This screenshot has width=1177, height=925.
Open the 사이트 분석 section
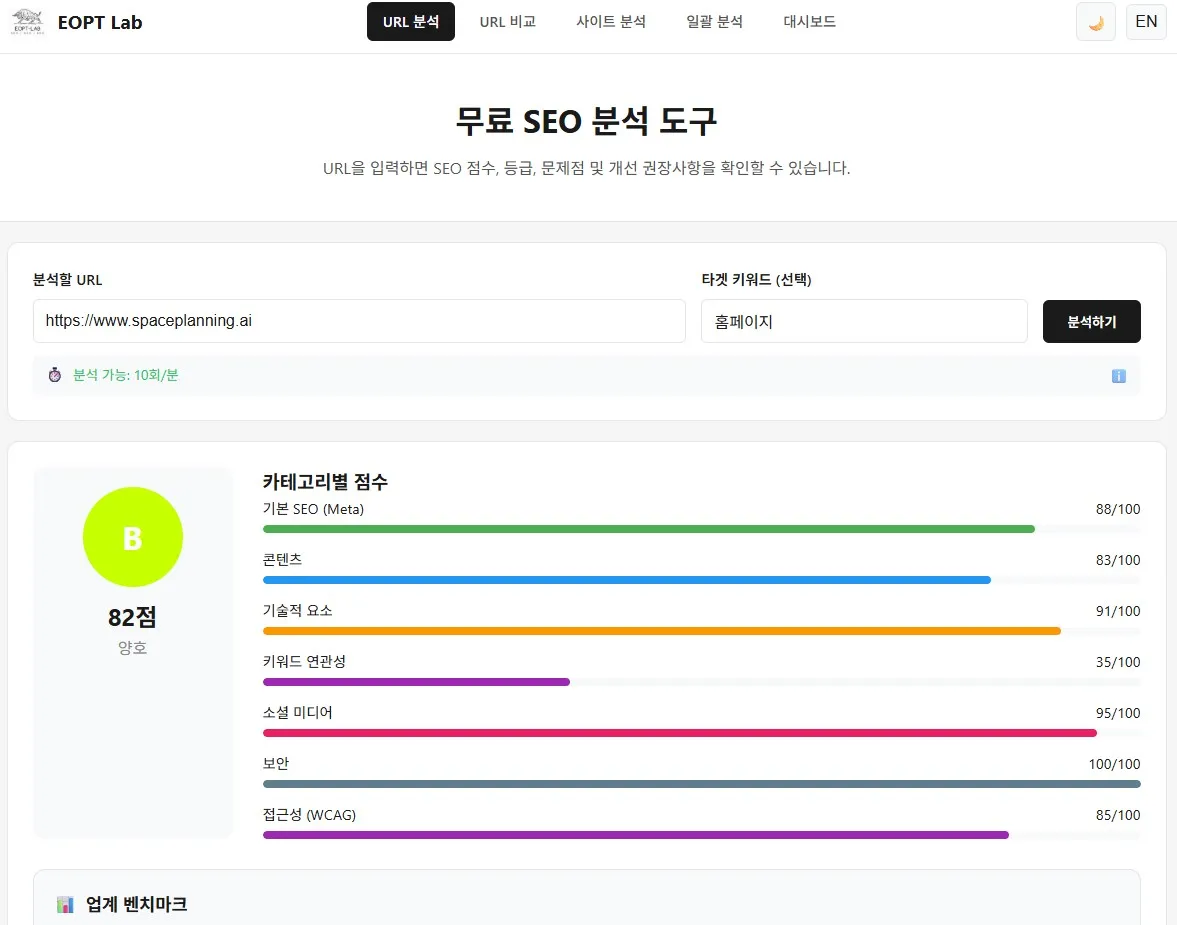pos(611,21)
